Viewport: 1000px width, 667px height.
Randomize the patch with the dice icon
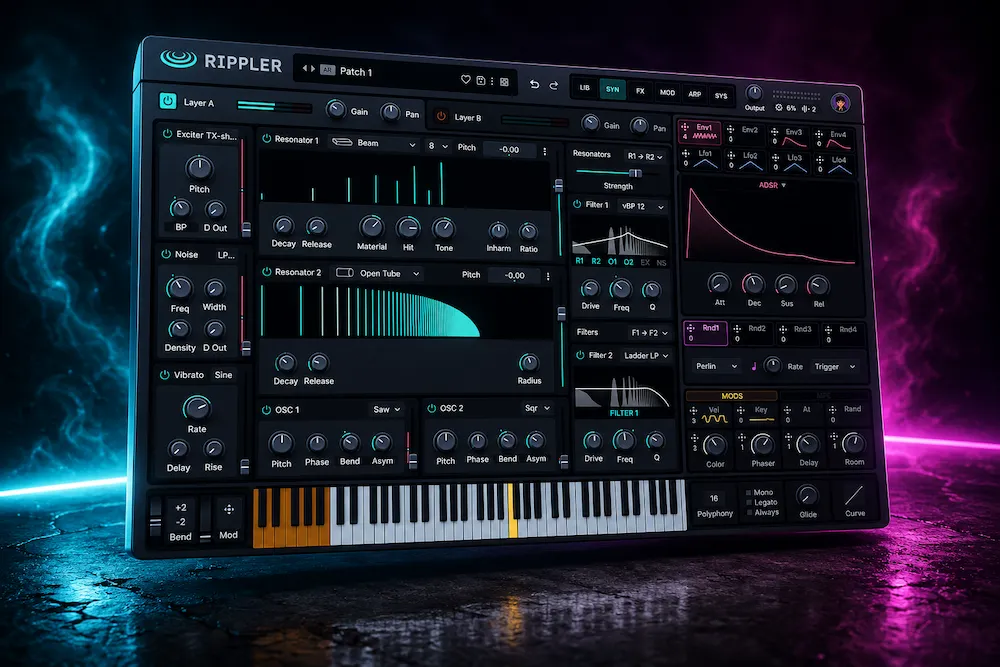pyautogui.click(x=504, y=82)
